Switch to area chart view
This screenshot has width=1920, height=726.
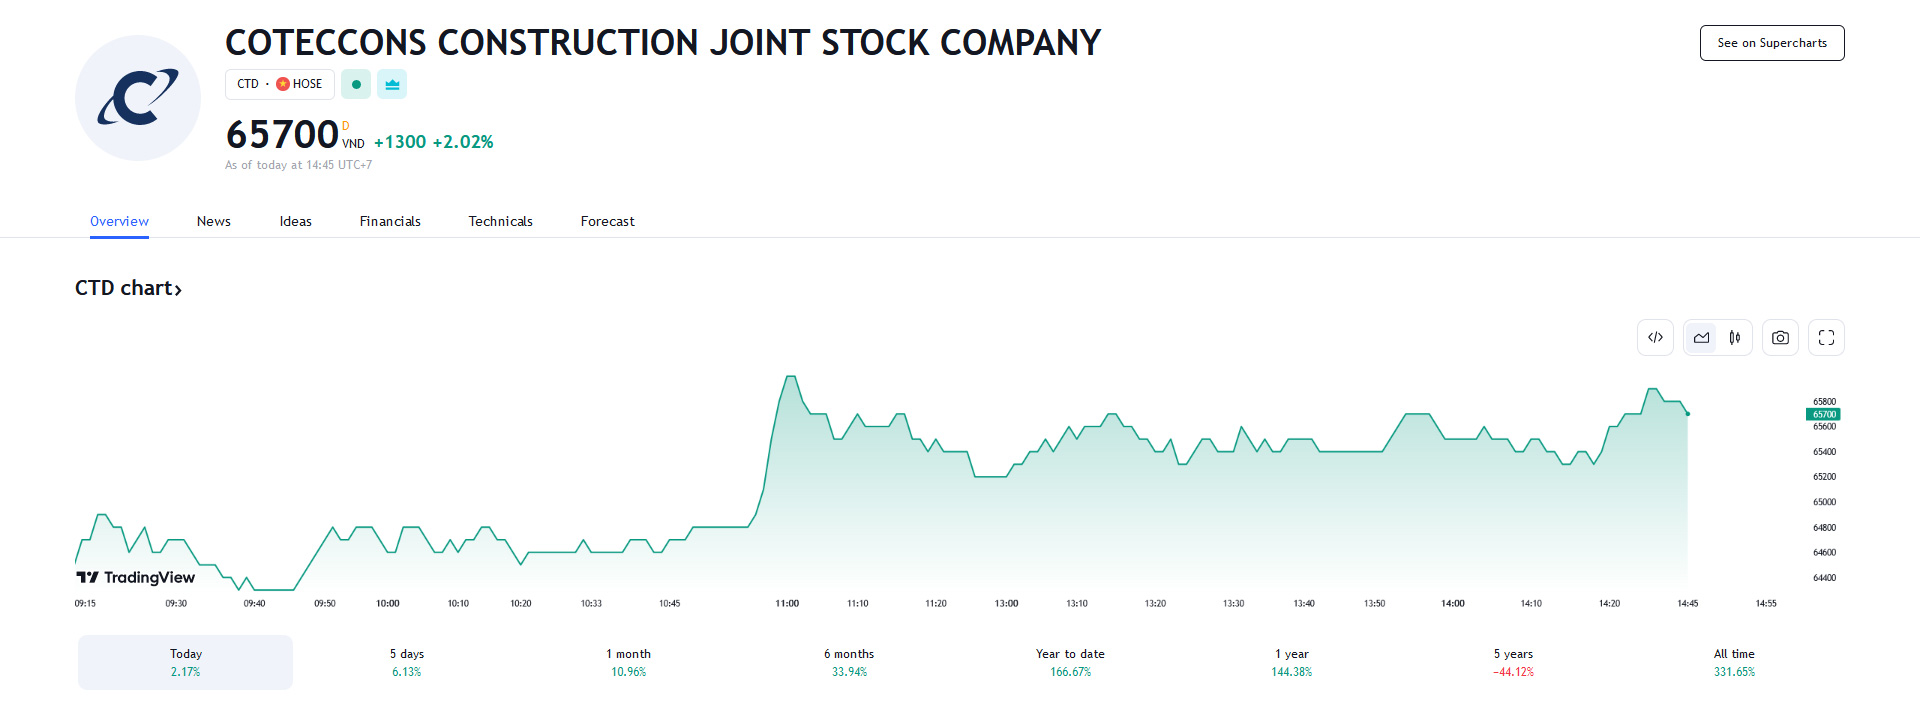[x=1701, y=338]
